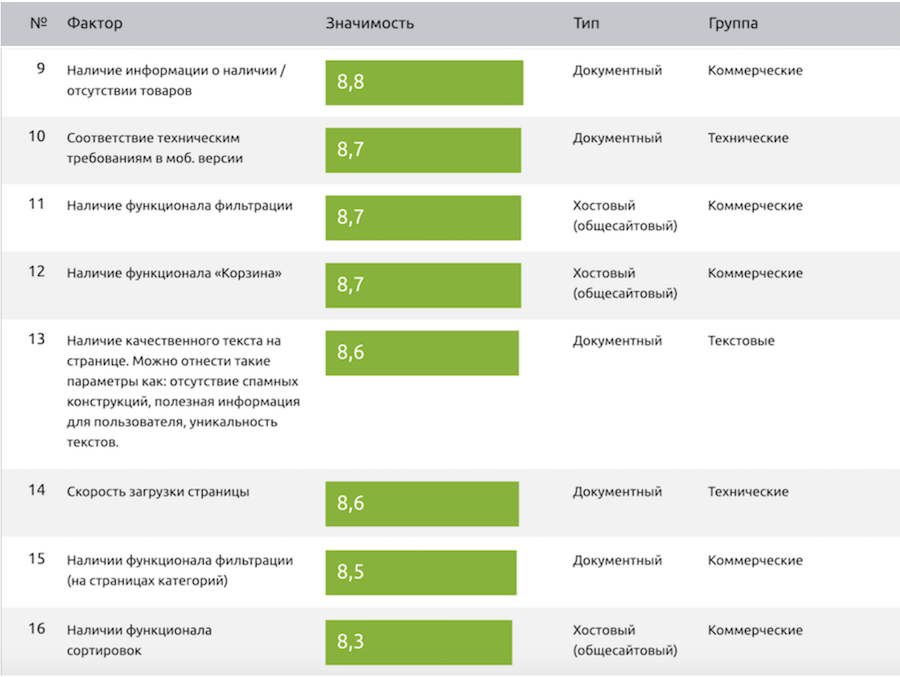Screen dimensions: 900x677
Task: Click the 'Текстовые' group cell in row 13
Action: tap(741, 341)
